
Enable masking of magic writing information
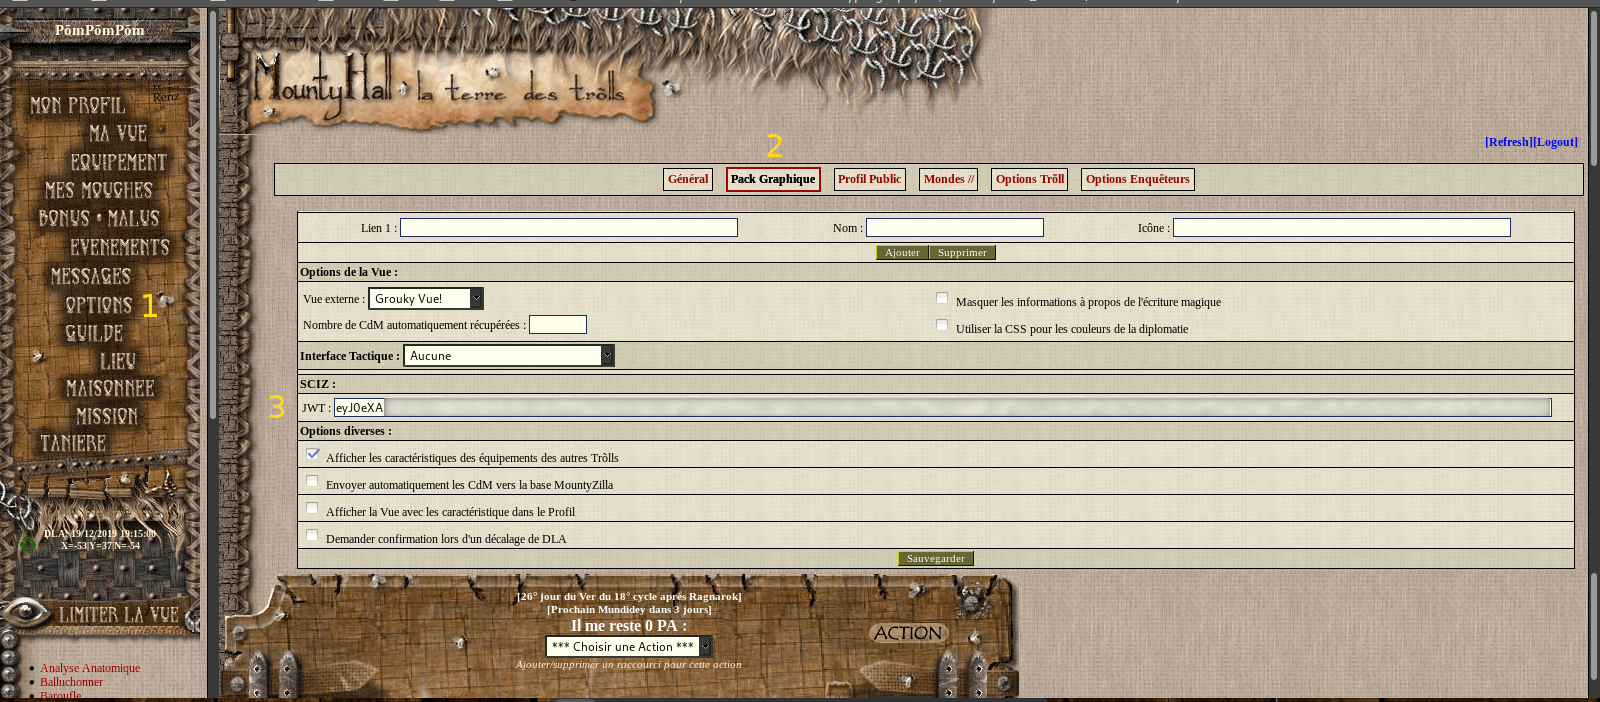click(x=942, y=298)
